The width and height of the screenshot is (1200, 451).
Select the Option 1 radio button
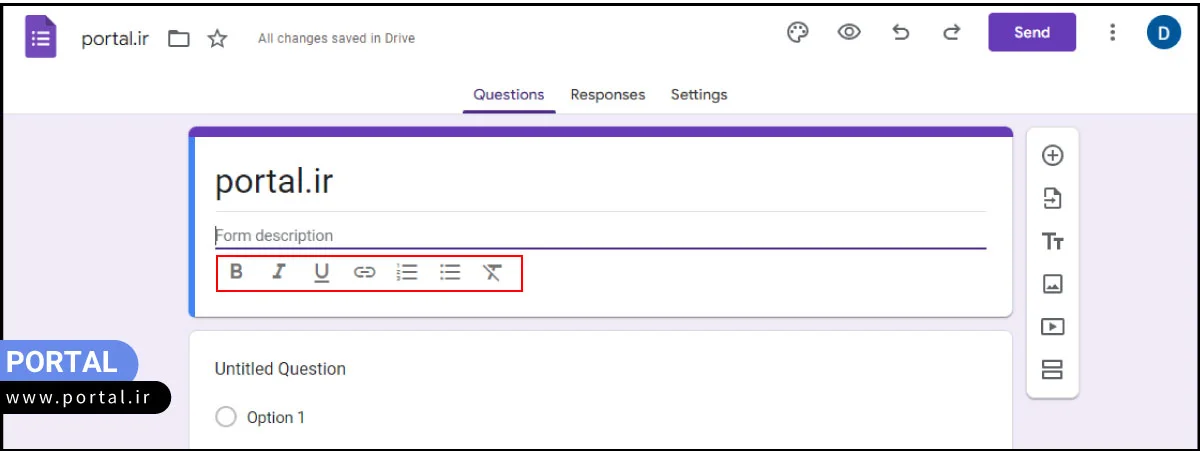pos(226,417)
